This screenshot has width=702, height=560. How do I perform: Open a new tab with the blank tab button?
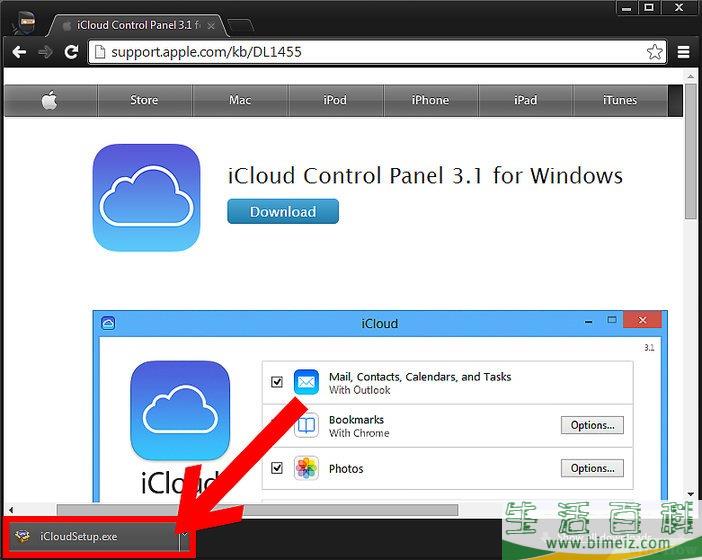[x=241, y=26]
